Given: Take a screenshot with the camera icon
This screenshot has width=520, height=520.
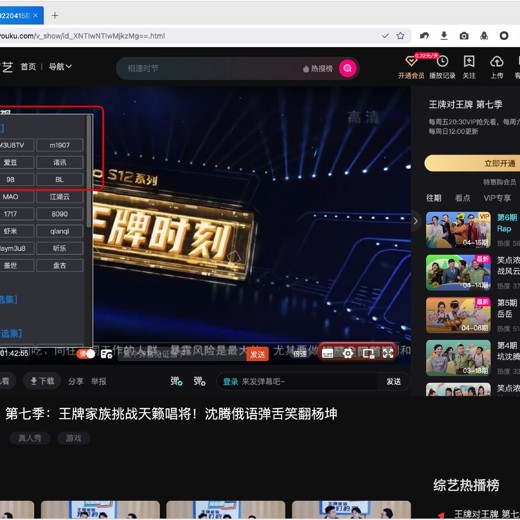Looking at the screenshot, I should pos(464,36).
